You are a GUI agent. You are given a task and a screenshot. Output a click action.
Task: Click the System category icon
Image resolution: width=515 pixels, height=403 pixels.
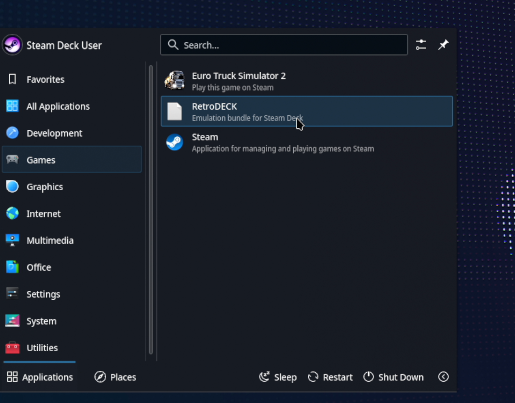tap(12, 321)
